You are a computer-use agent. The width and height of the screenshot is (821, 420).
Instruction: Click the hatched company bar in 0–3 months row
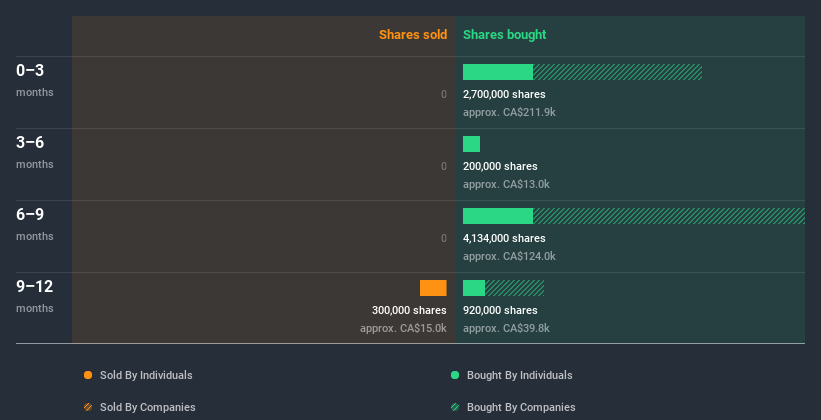pyautogui.click(x=617, y=72)
